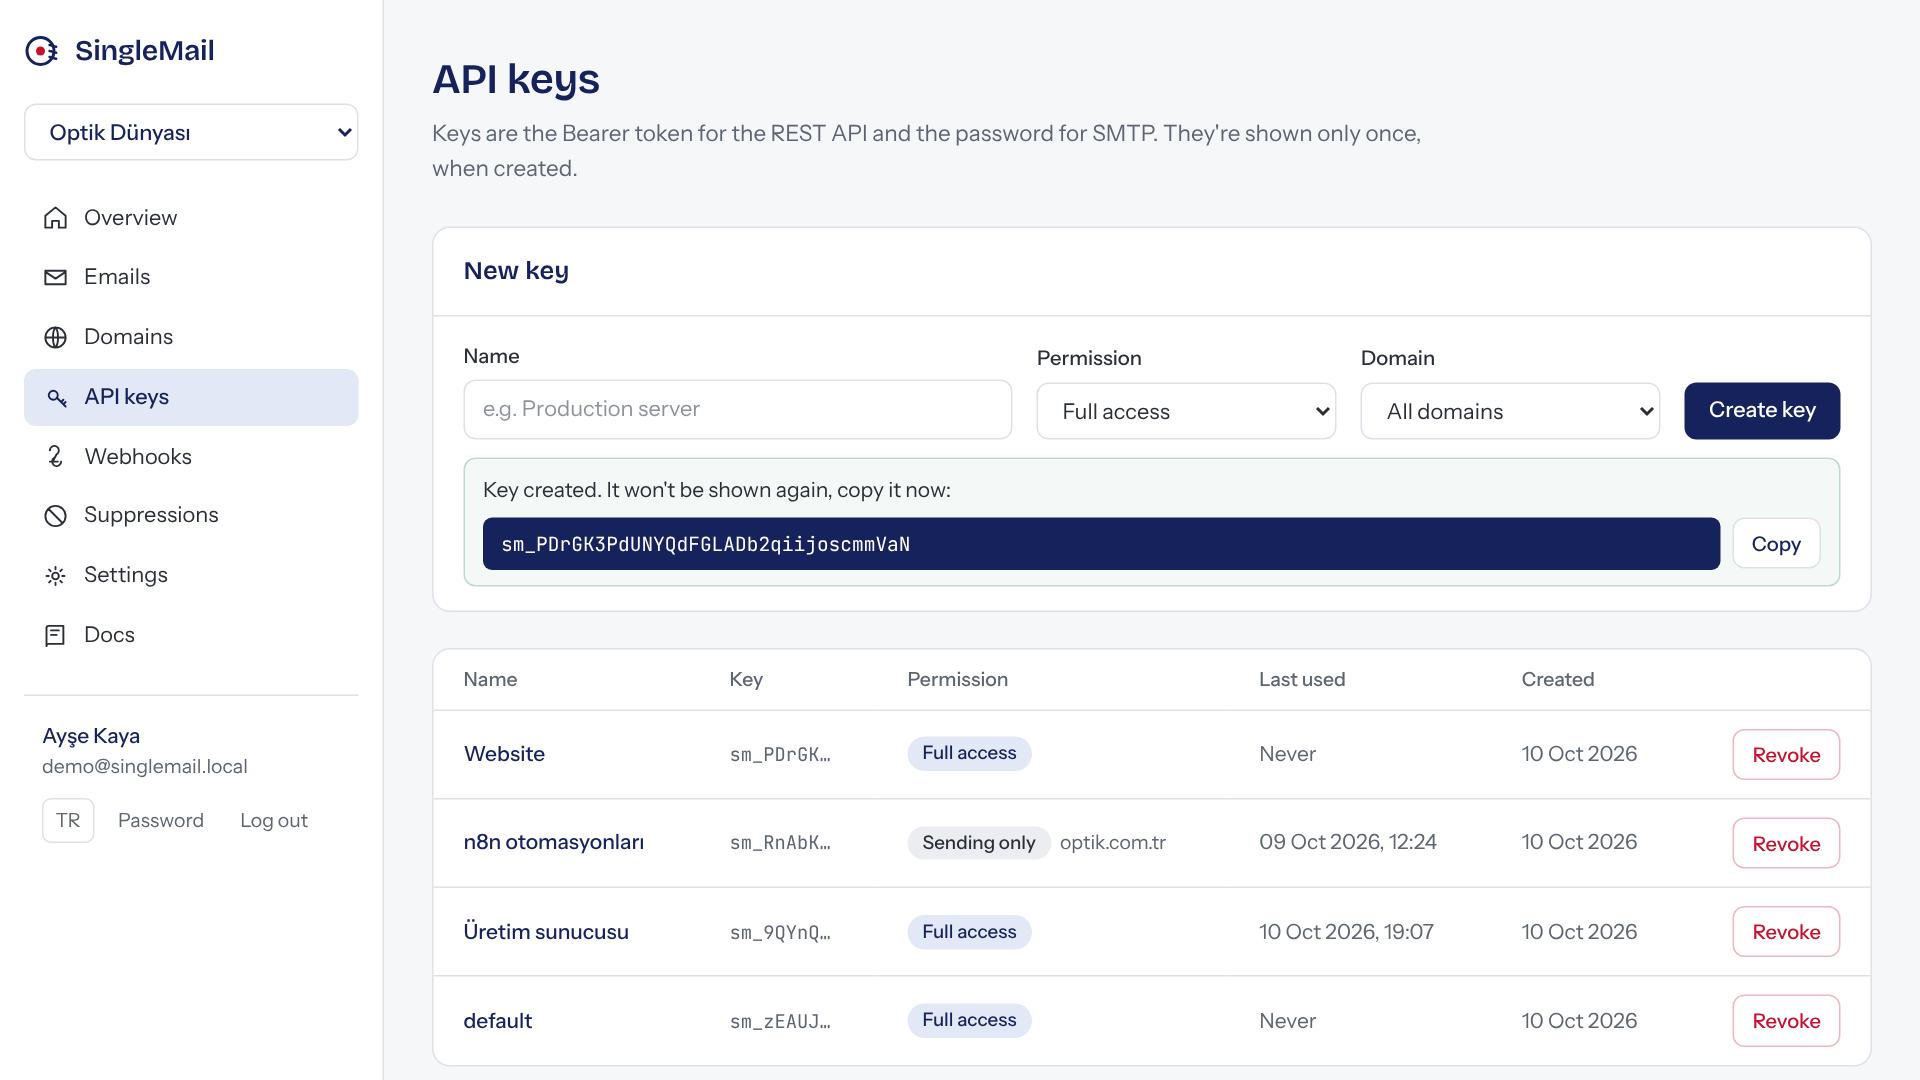The image size is (1920, 1080).
Task: Go to Settings in the sidebar
Action: point(191,575)
